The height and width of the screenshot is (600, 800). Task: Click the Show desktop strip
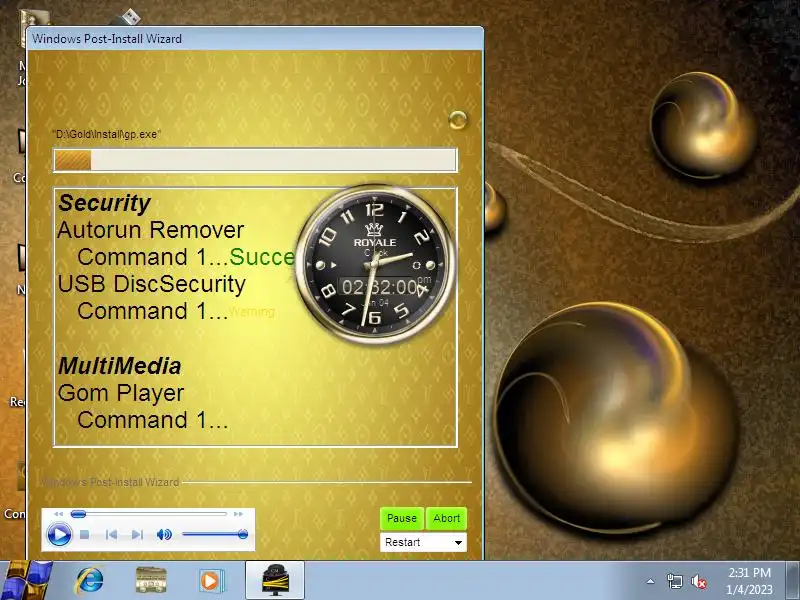click(x=793, y=581)
